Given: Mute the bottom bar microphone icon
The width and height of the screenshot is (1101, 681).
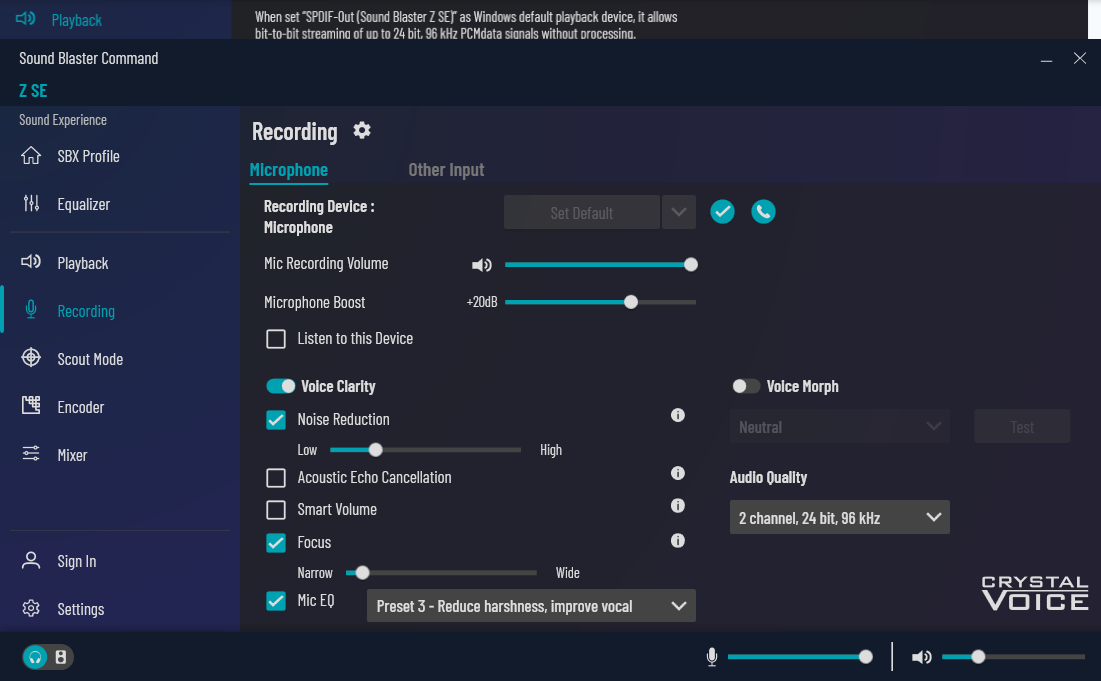Looking at the screenshot, I should [712, 657].
